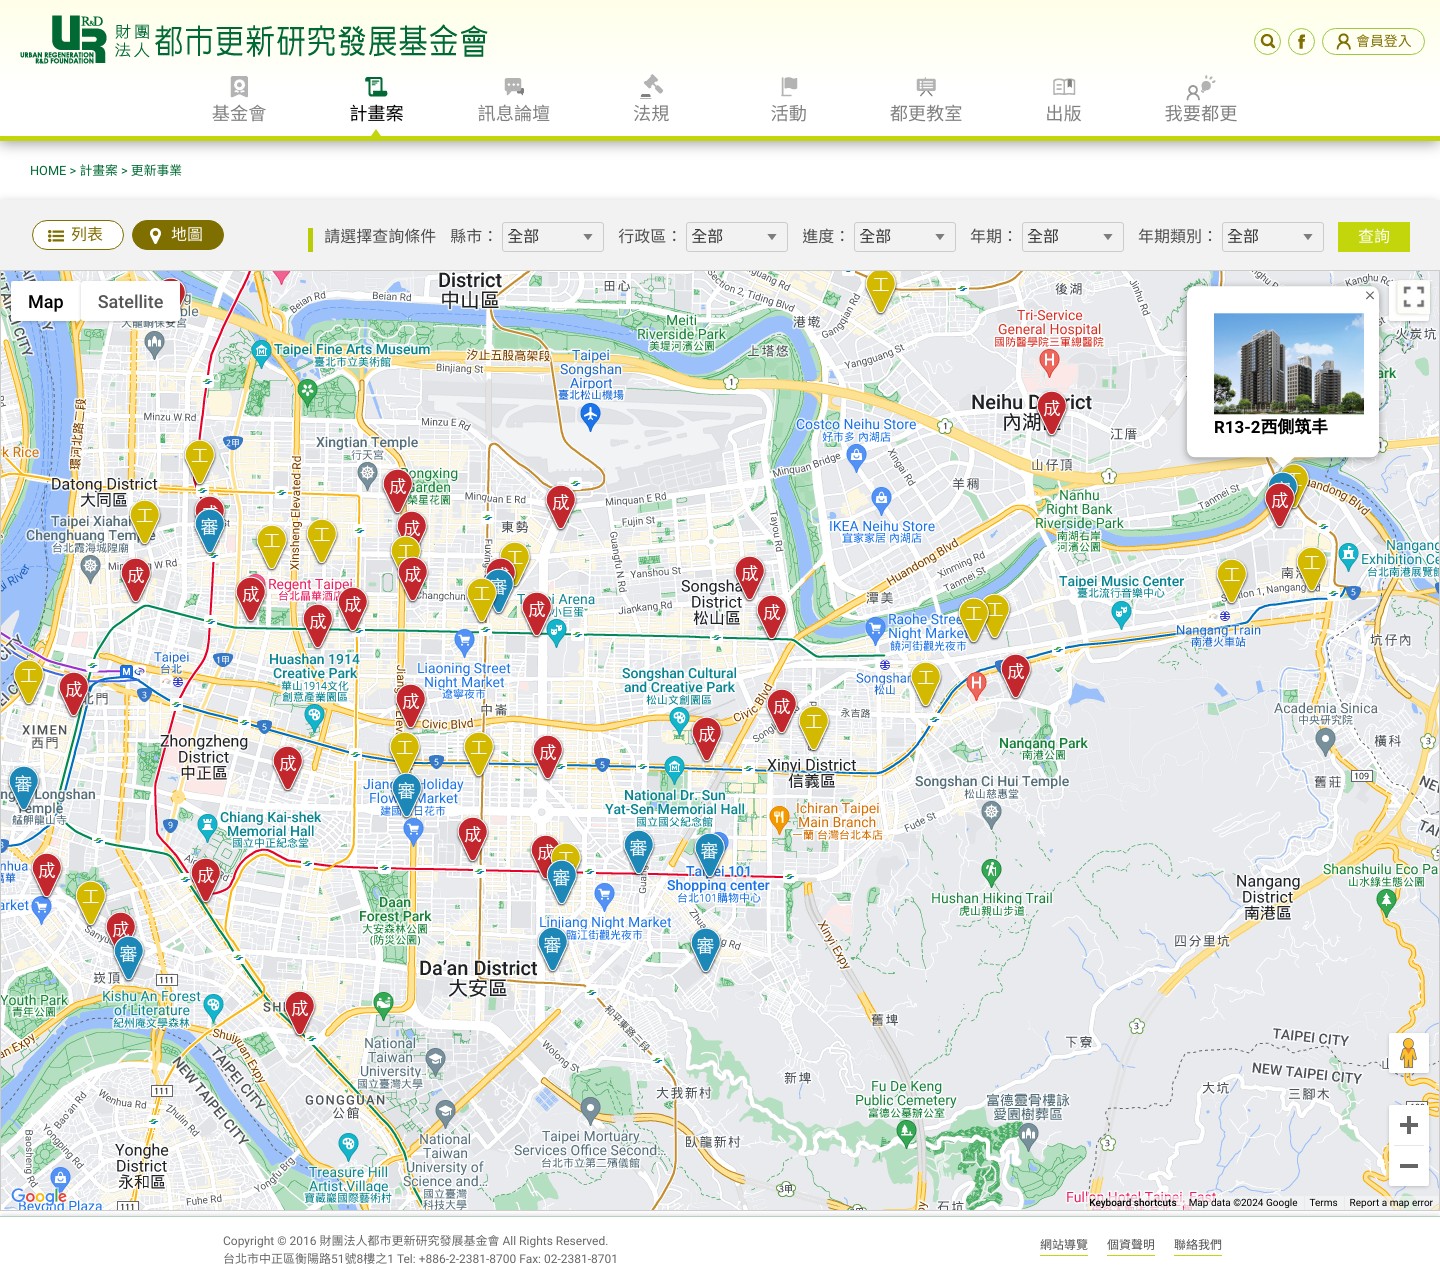Expand the 縣市 dropdown
This screenshot has height=1283, width=1440.
click(552, 237)
